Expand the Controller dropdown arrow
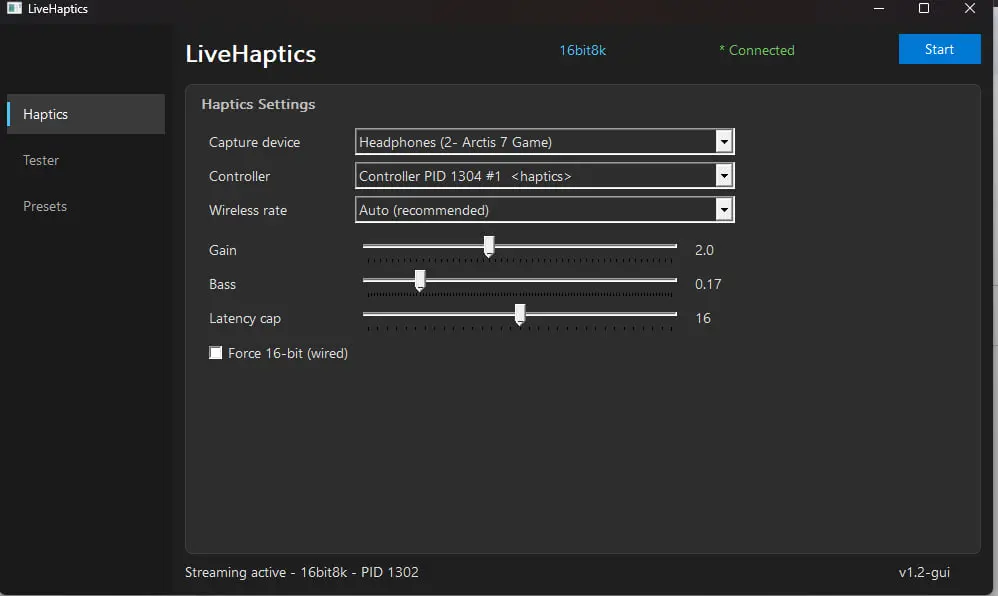Image resolution: width=998 pixels, height=596 pixels. pyautogui.click(x=724, y=176)
